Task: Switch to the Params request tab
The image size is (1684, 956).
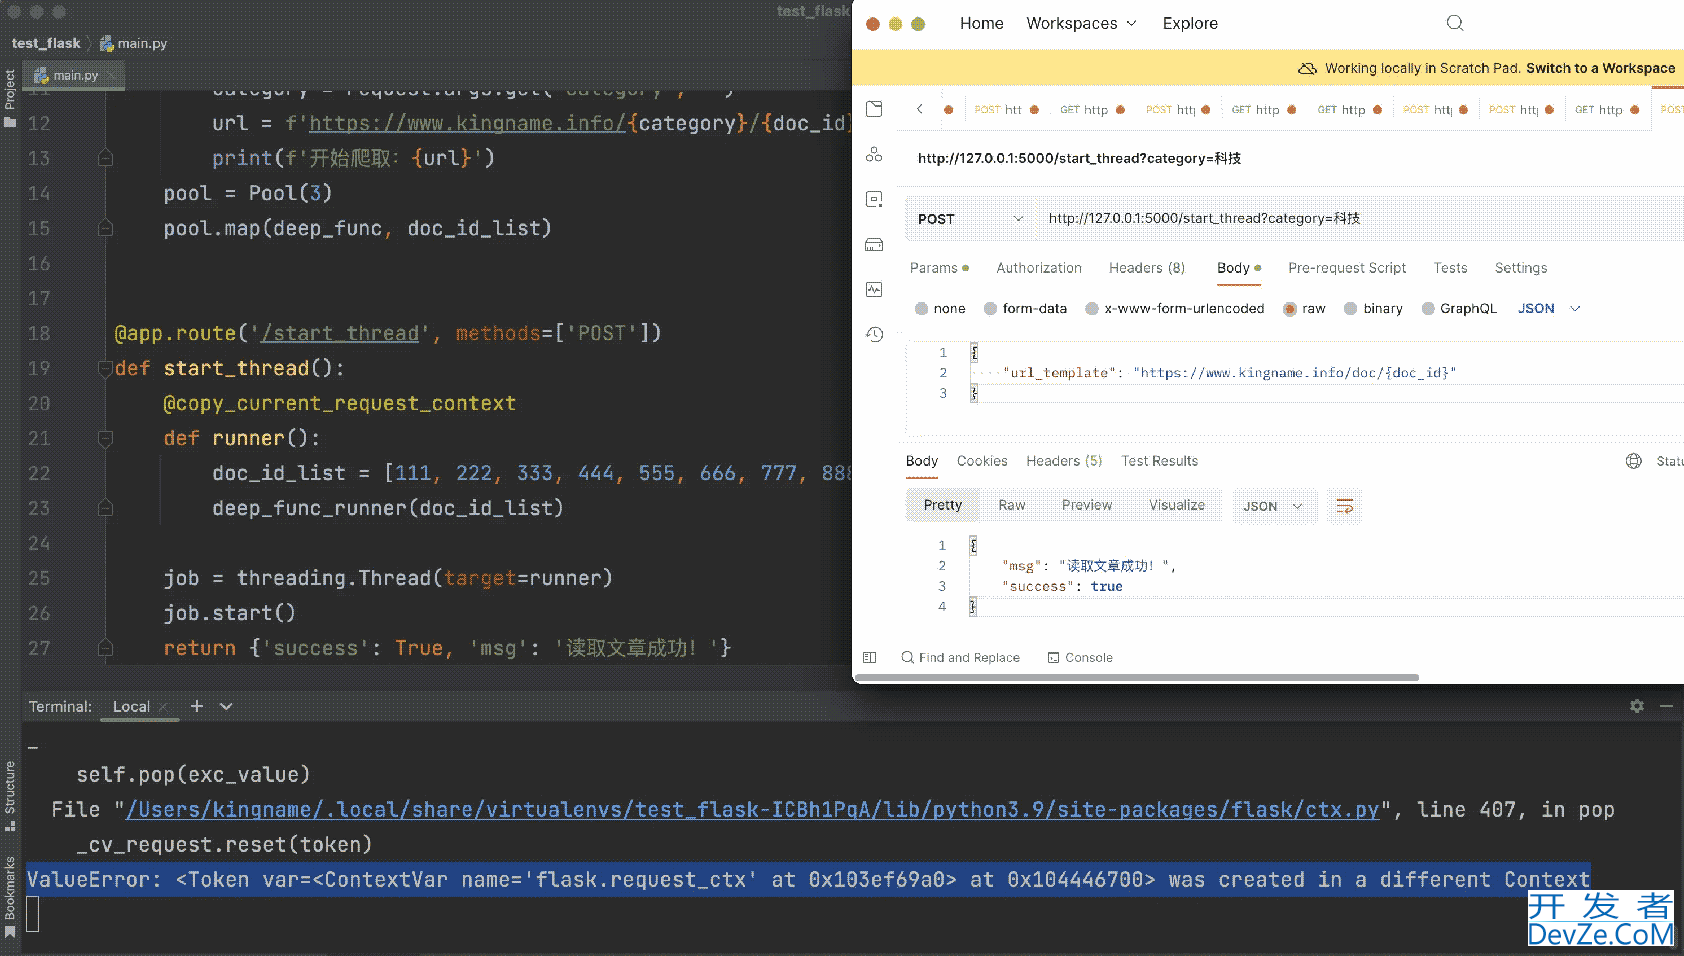Action: [x=934, y=268]
